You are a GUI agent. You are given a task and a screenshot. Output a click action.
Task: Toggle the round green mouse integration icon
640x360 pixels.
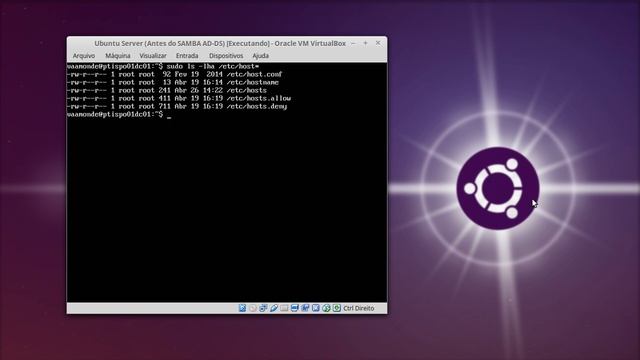[x=326, y=308]
